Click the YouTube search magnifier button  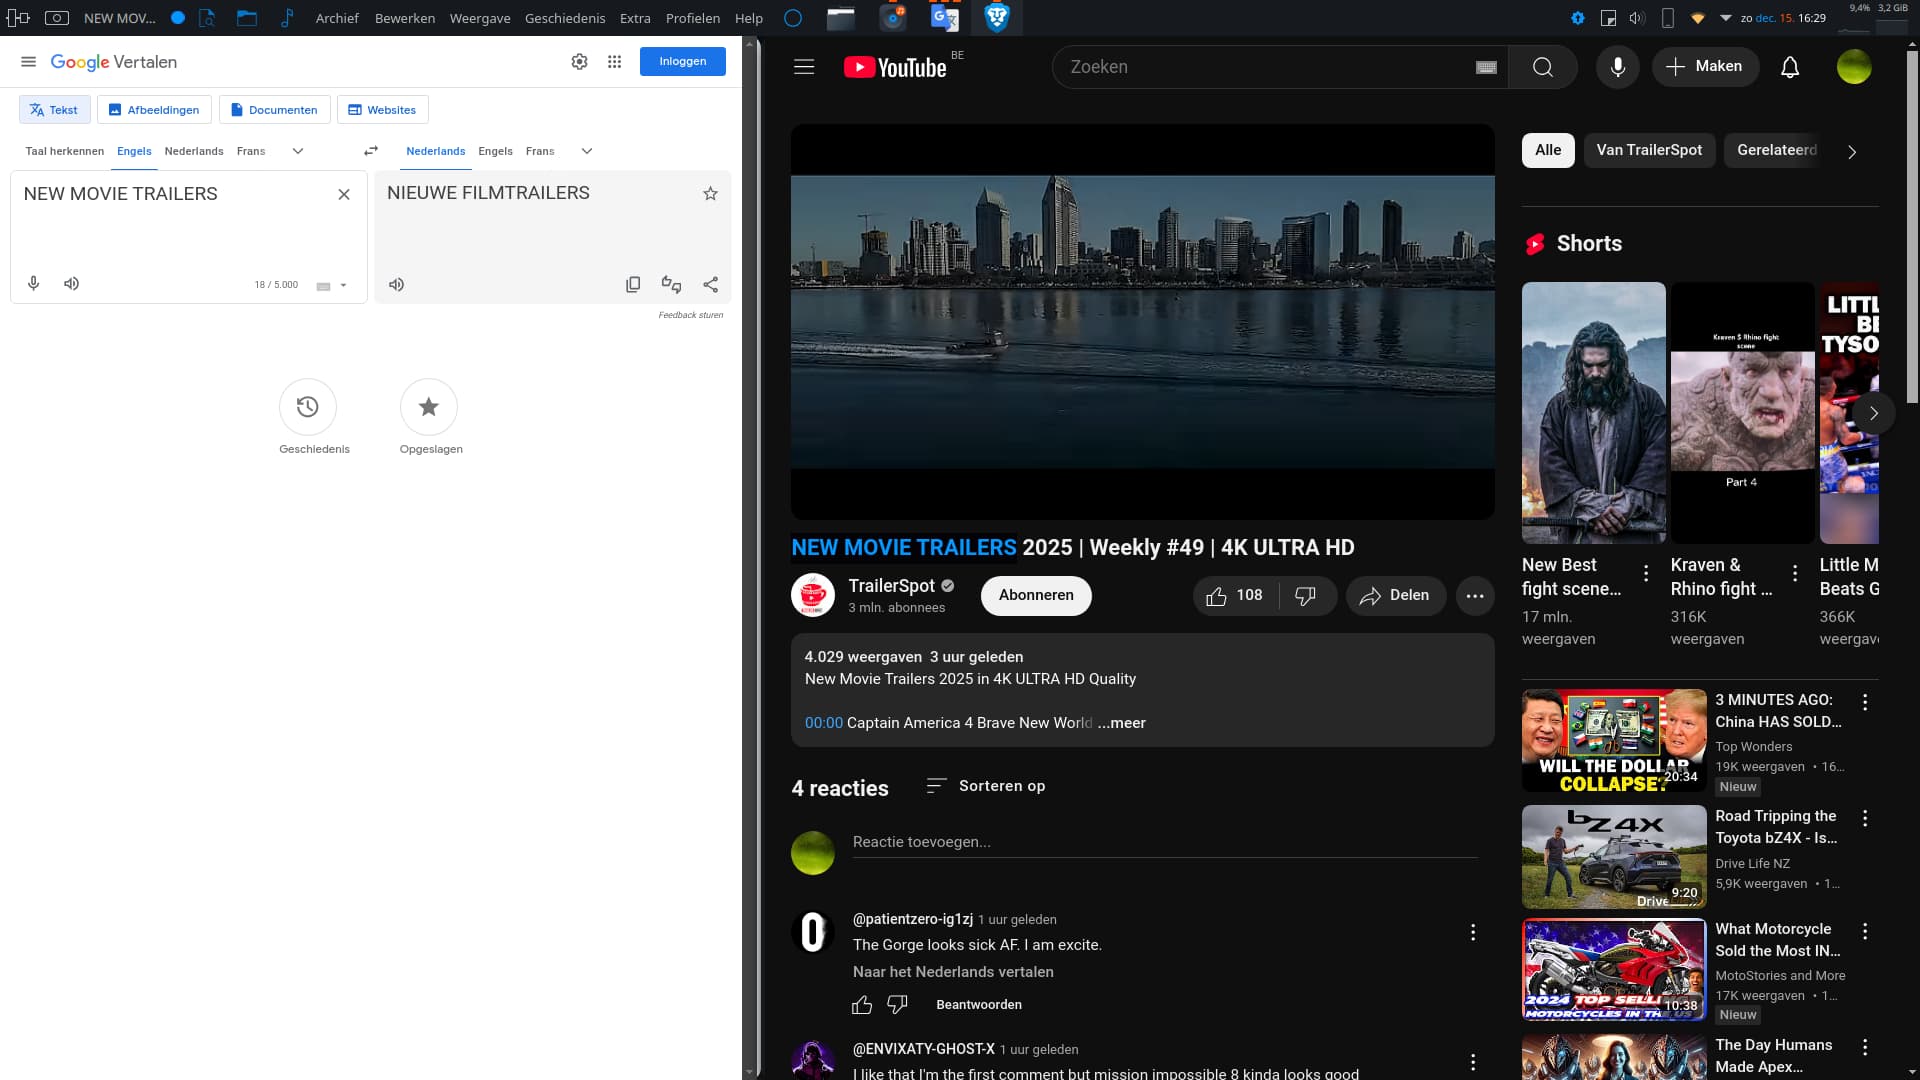coord(1543,67)
